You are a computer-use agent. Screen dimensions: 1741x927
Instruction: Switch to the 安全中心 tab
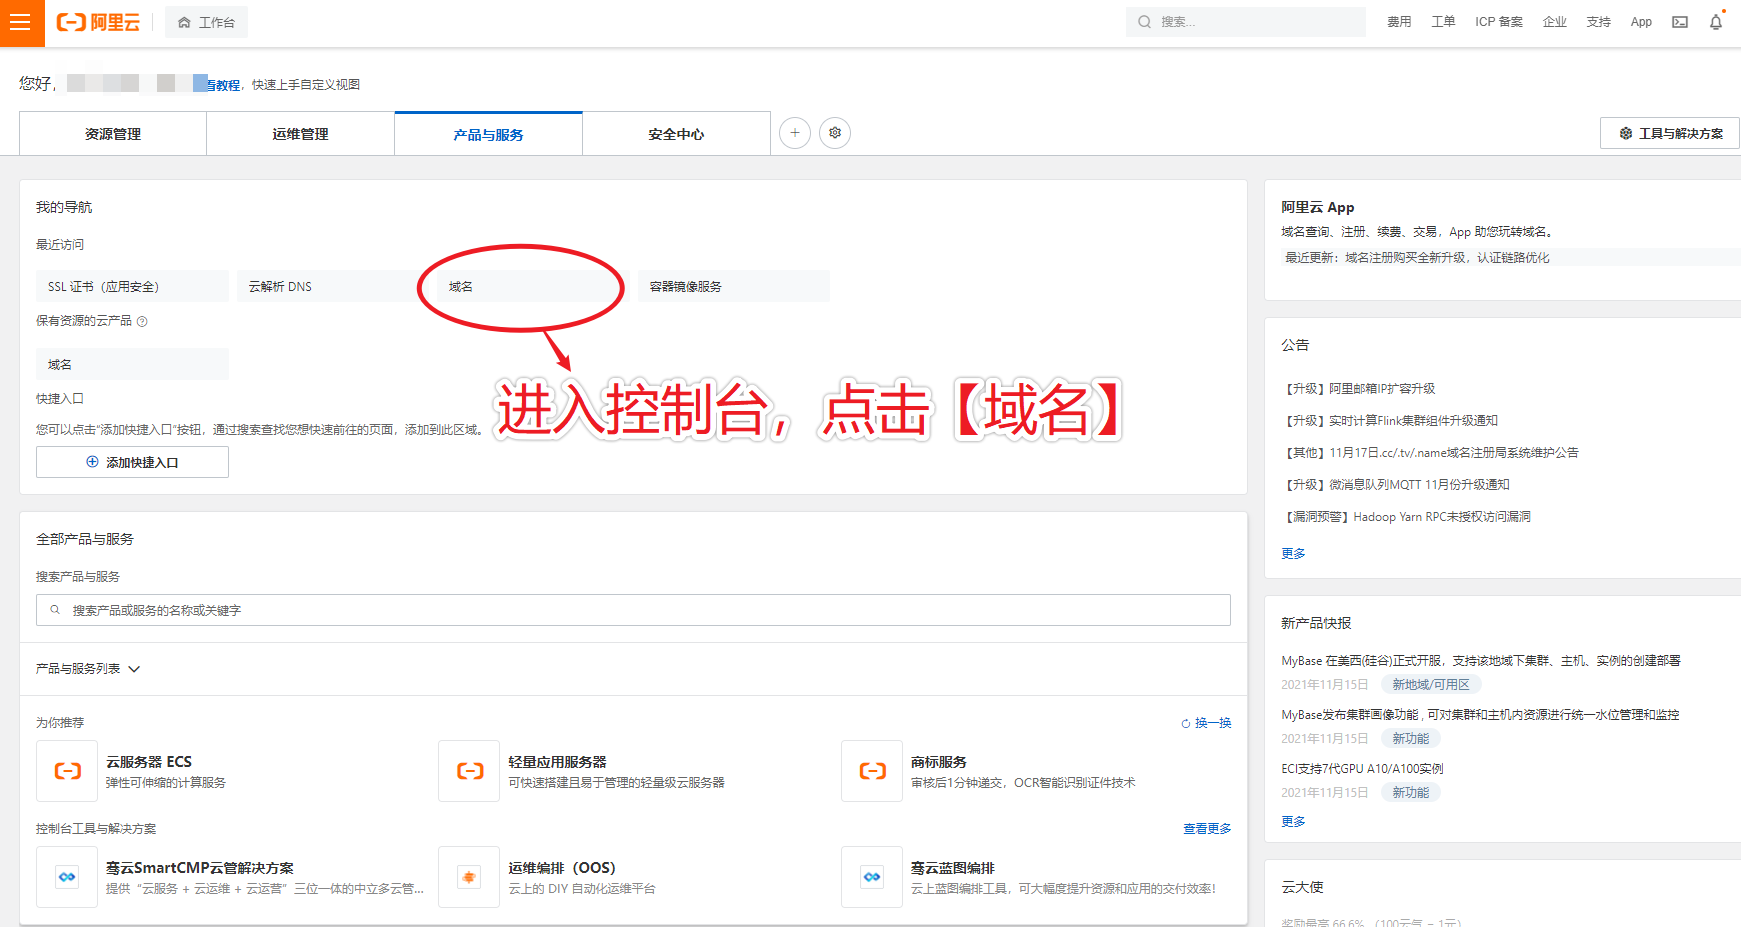676,134
